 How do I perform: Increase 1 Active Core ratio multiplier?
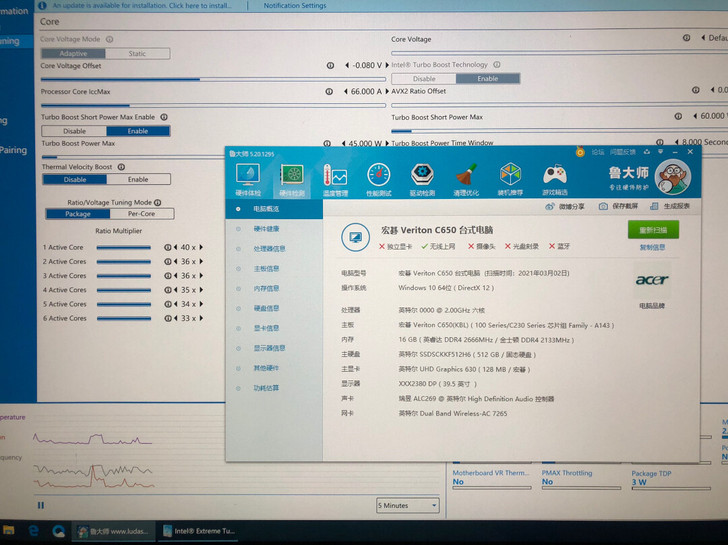point(202,247)
